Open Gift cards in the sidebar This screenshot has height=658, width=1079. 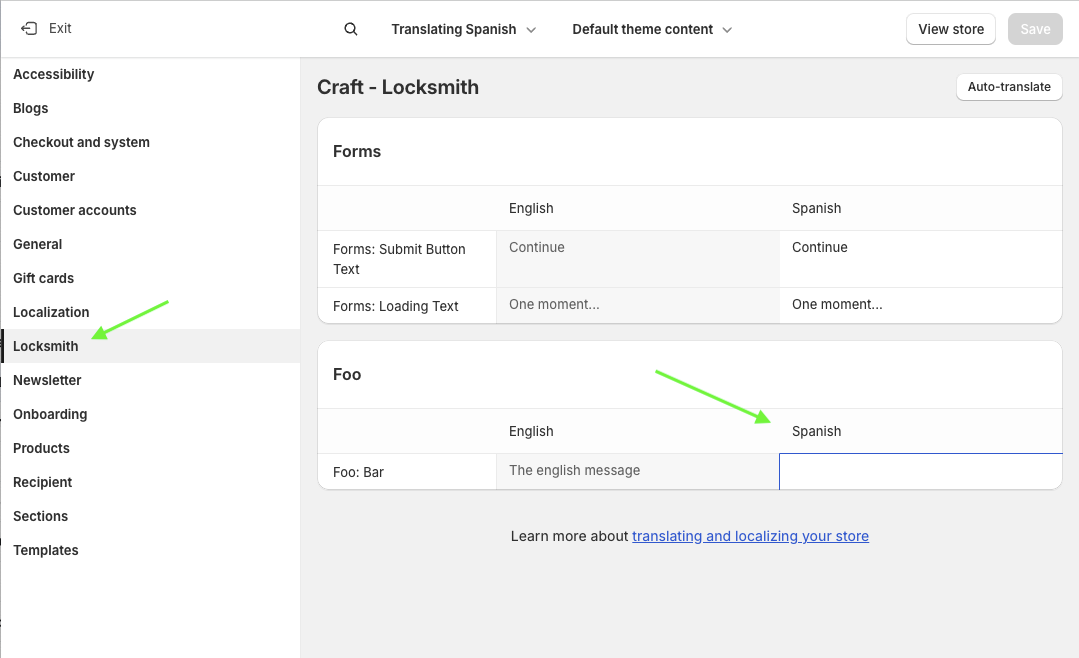tap(43, 278)
